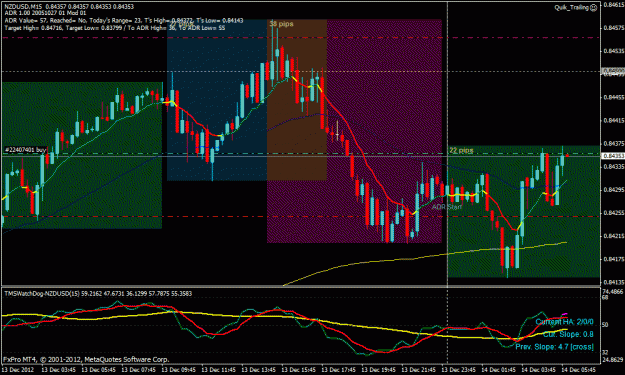
Task: Click the 'Prev. Slope: 4.7 [cross]' readout
Action: coord(554,347)
